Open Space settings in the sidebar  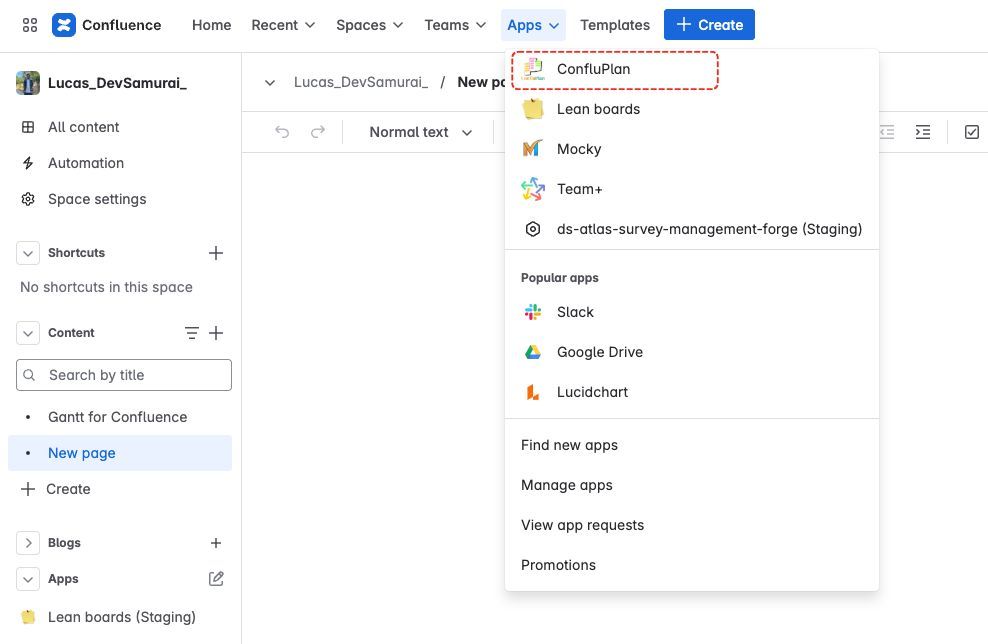pyautogui.click(x=120, y=199)
